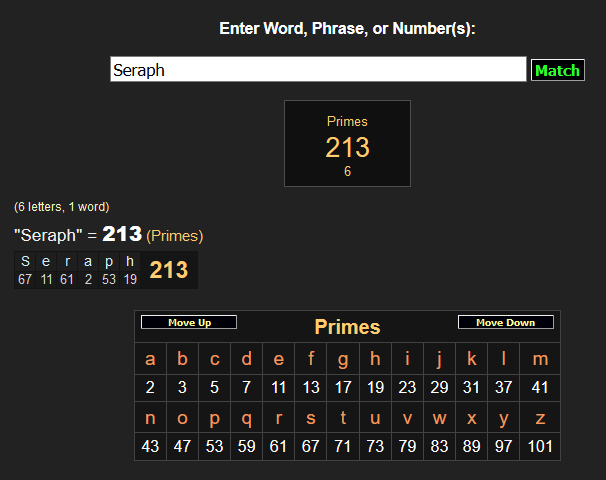Image resolution: width=606 pixels, height=480 pixels.
Task: Click the 213 total in the breakdown row
Action: (168, 270)
